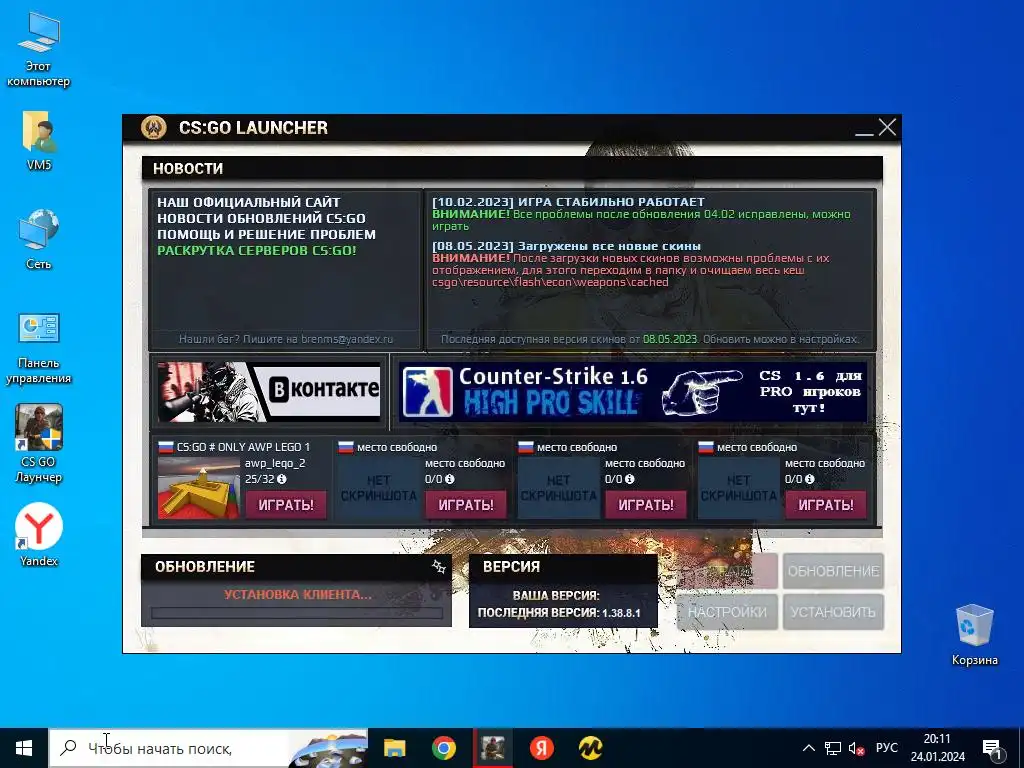Open File Explorer from the taskbar

(x=394, y=748)
